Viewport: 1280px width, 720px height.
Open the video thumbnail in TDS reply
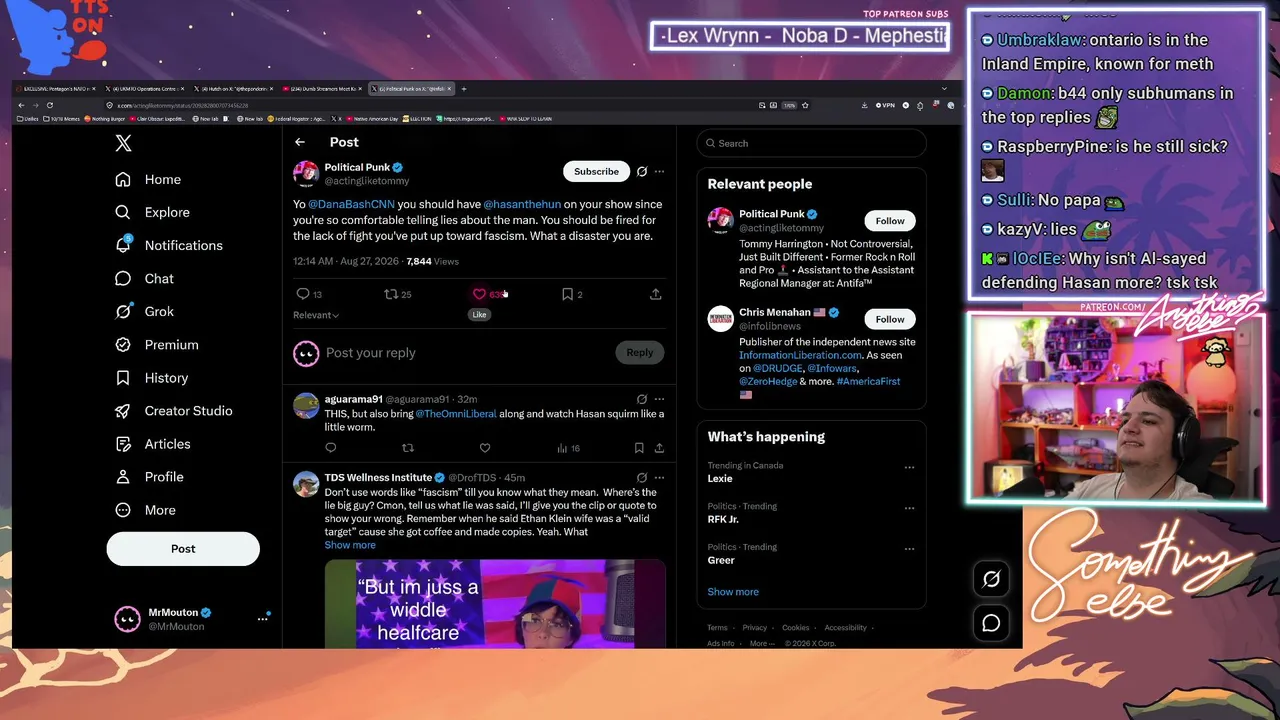[x=495, y=604]
